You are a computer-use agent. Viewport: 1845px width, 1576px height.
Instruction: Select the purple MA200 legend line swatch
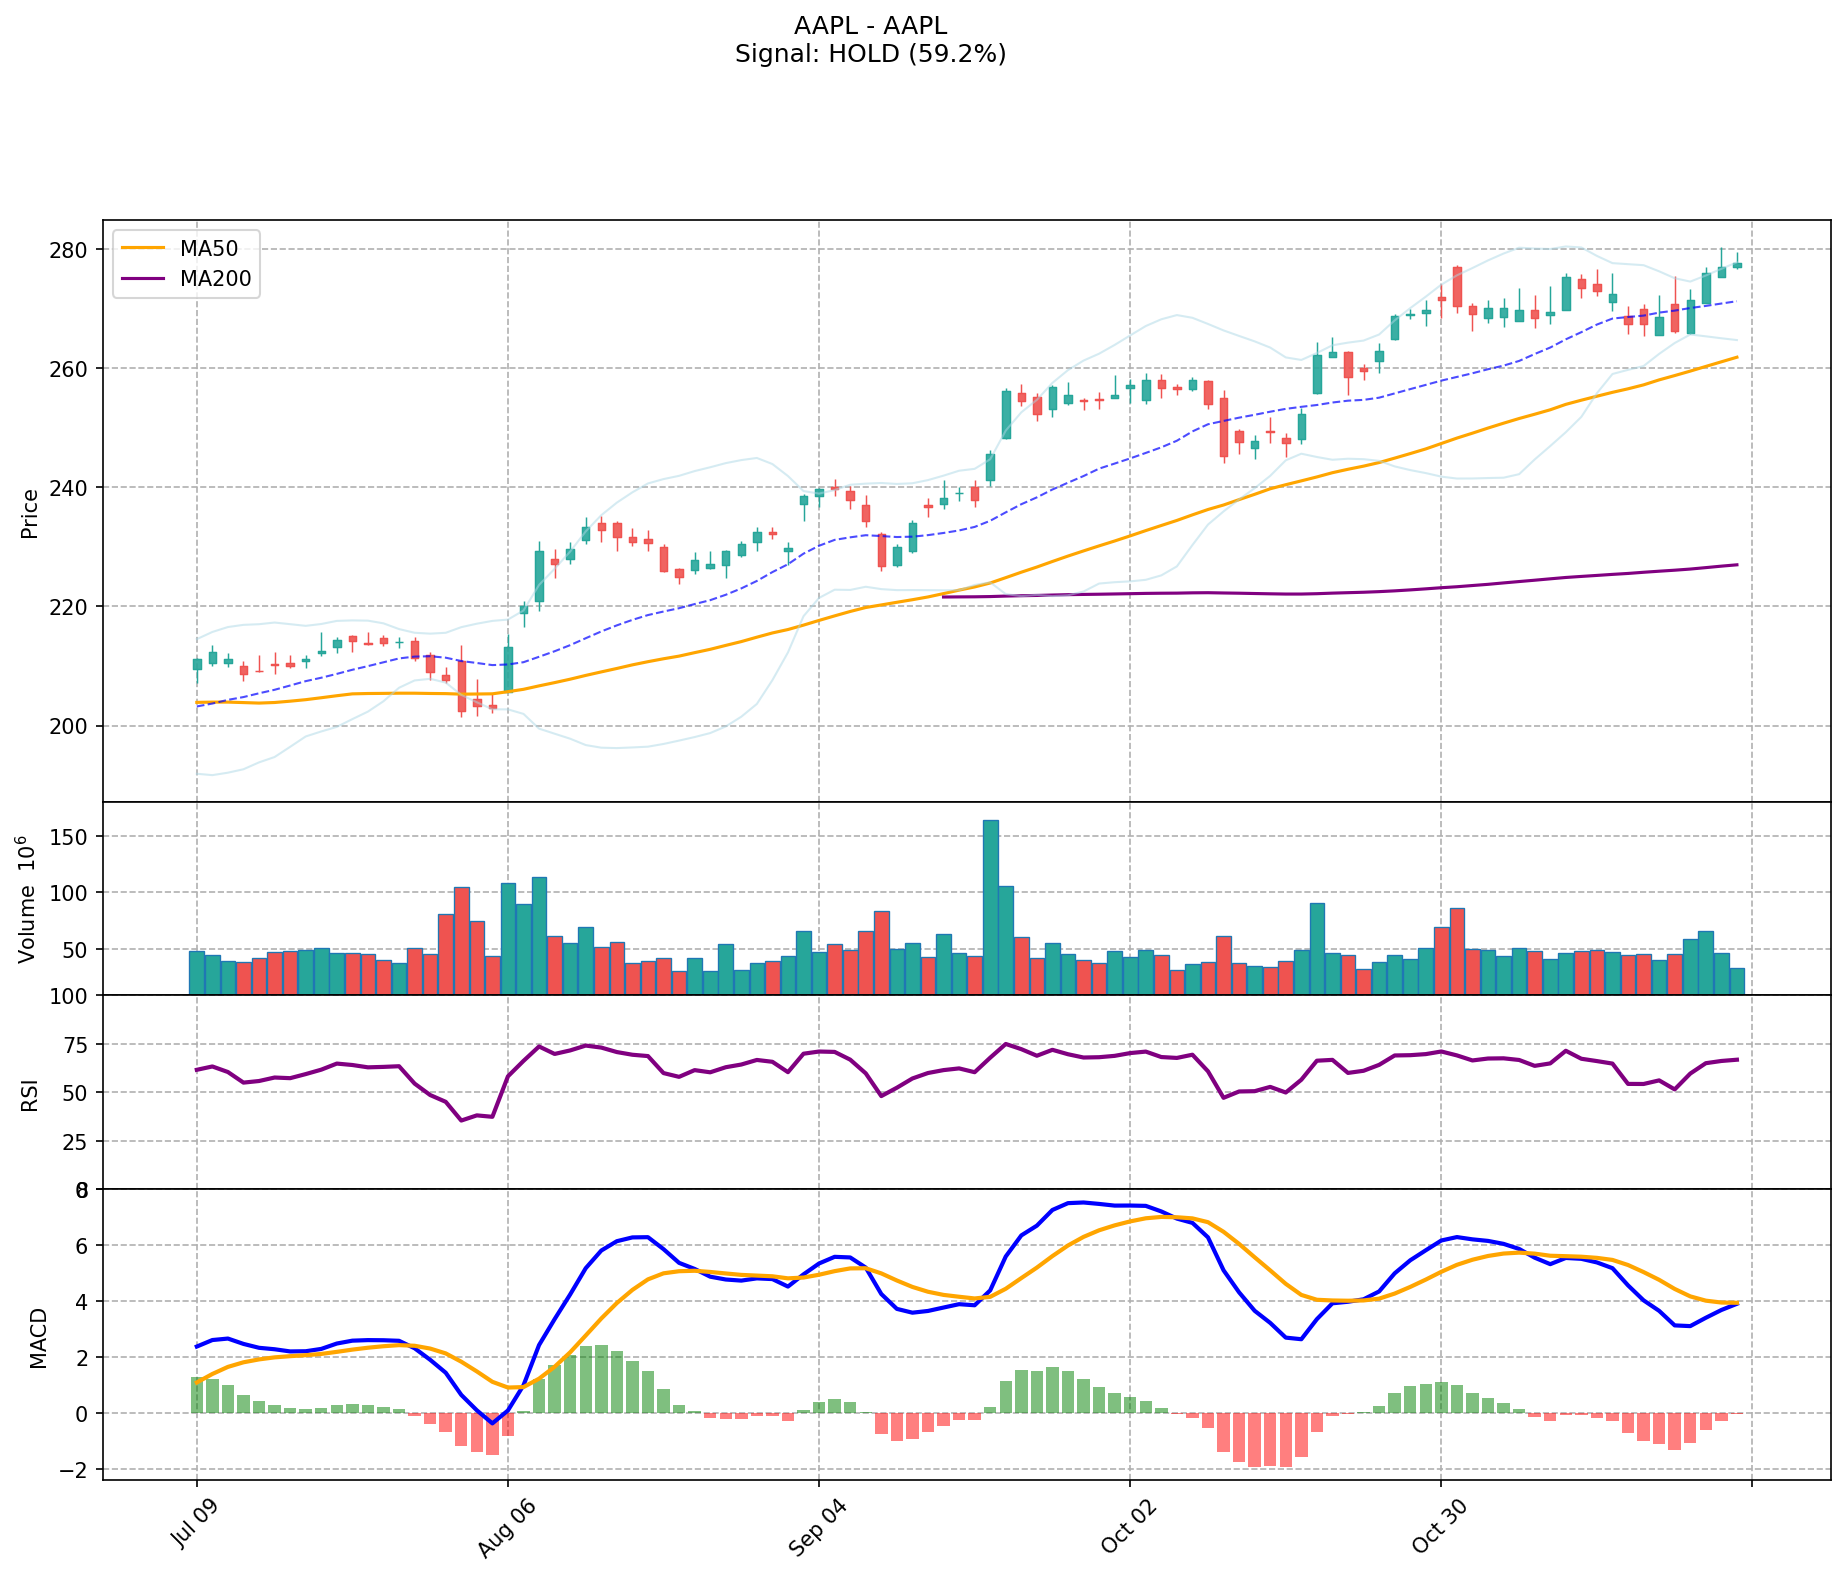pos(144,279)
